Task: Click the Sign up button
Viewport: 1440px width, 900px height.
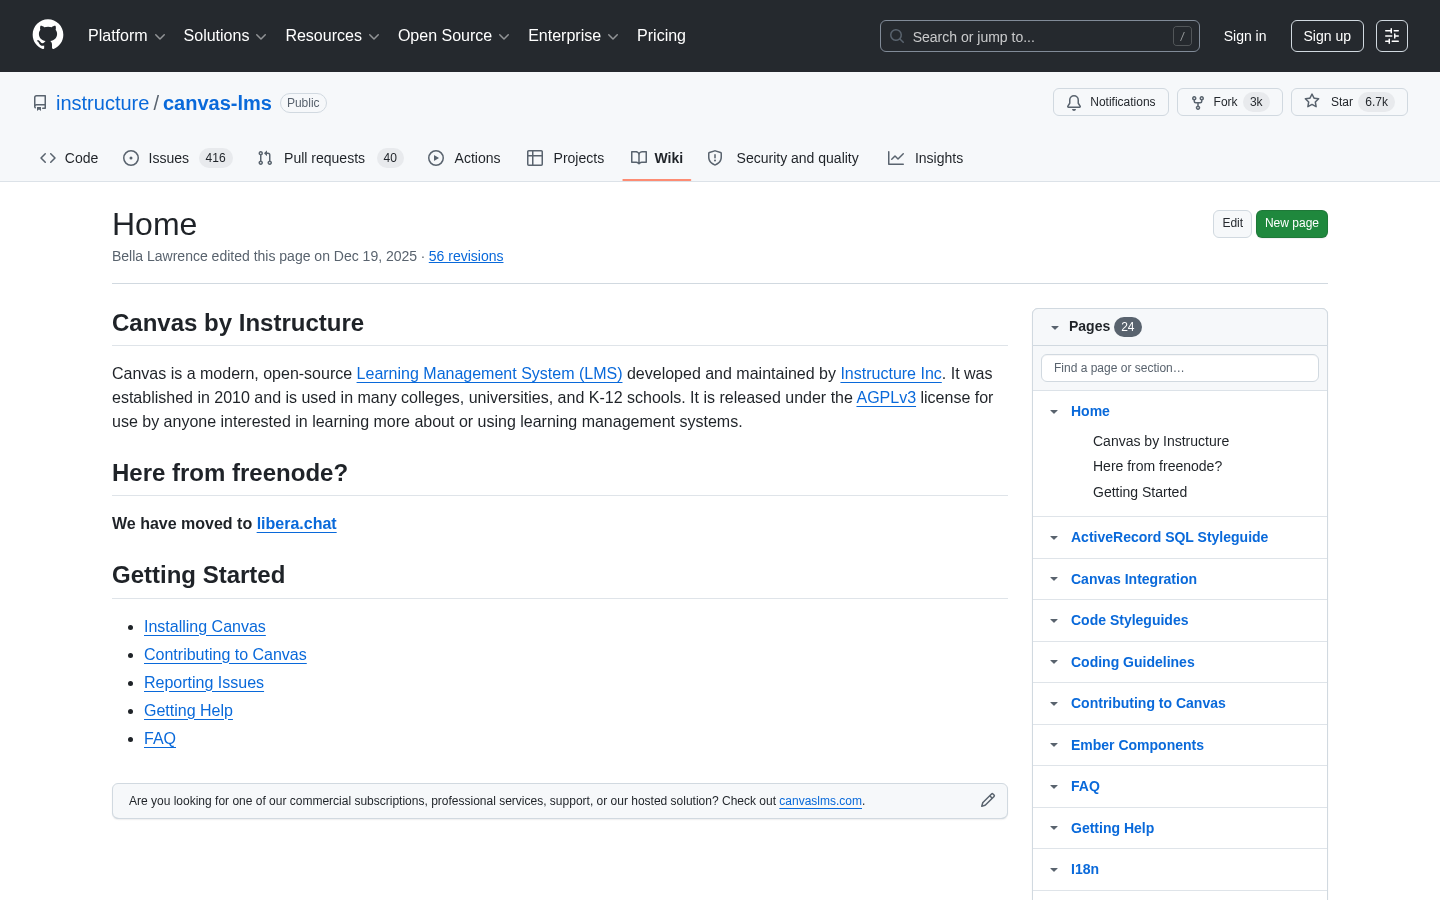Action: point(1327,36)
